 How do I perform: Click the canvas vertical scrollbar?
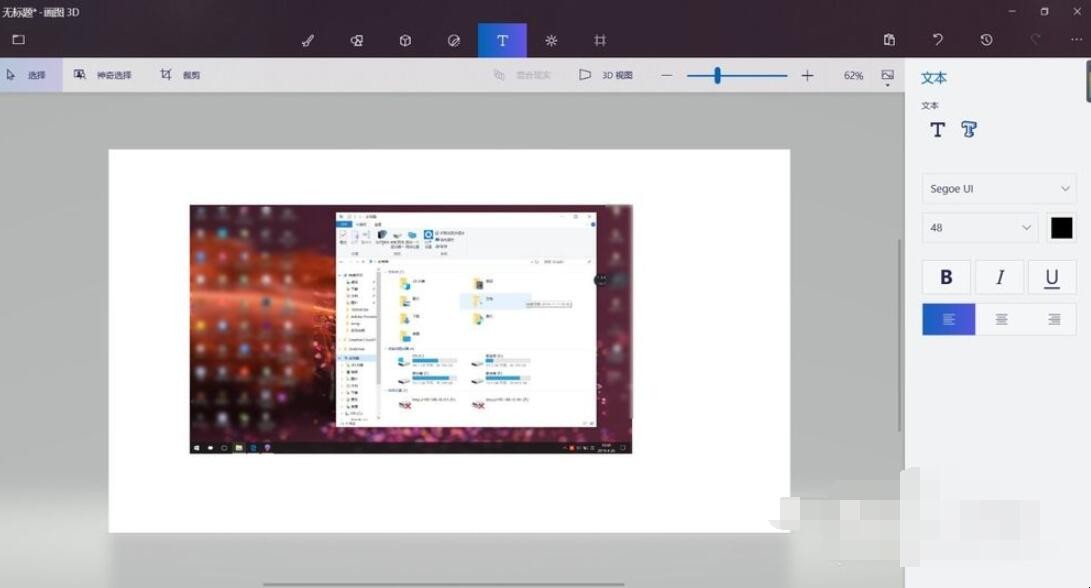(899, 334)
